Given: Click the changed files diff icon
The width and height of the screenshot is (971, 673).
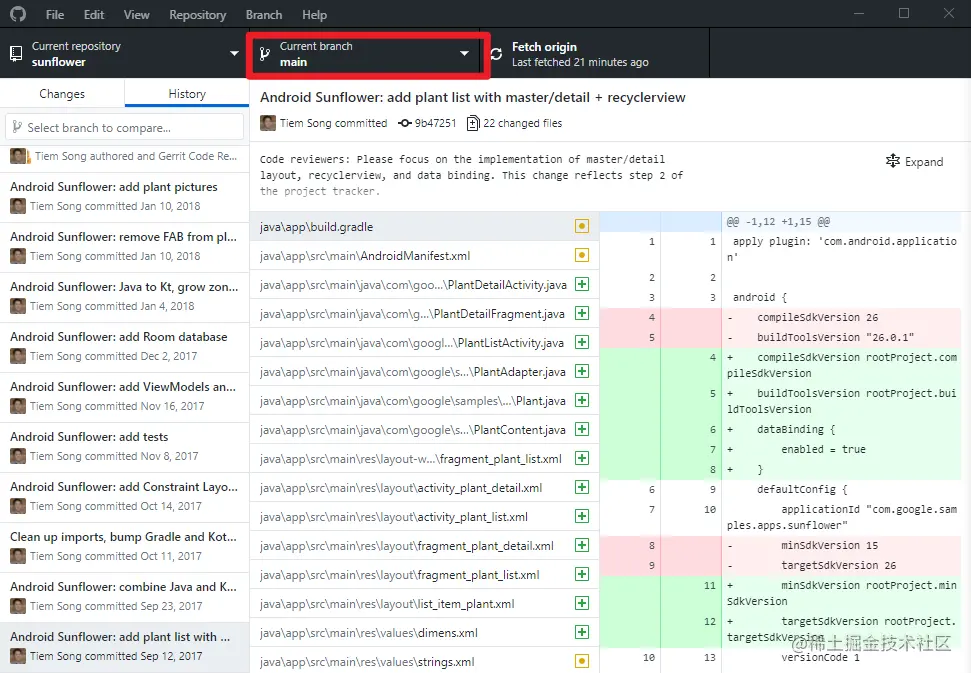Looking at the screenshot, I should point(473,123).
